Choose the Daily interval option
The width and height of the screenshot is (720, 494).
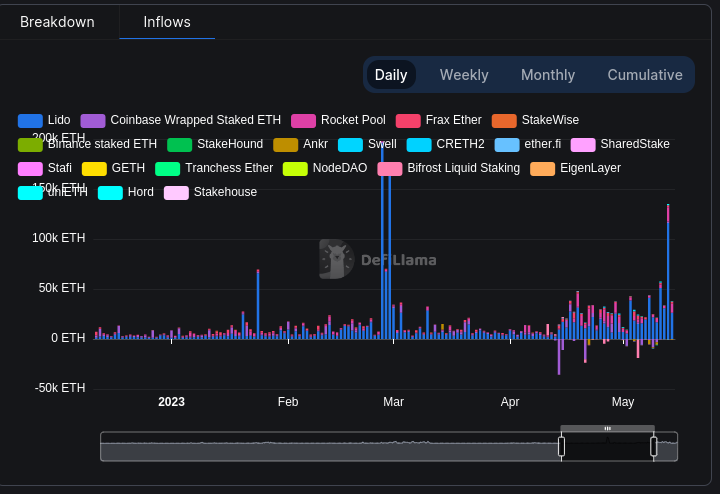(391, 75)
